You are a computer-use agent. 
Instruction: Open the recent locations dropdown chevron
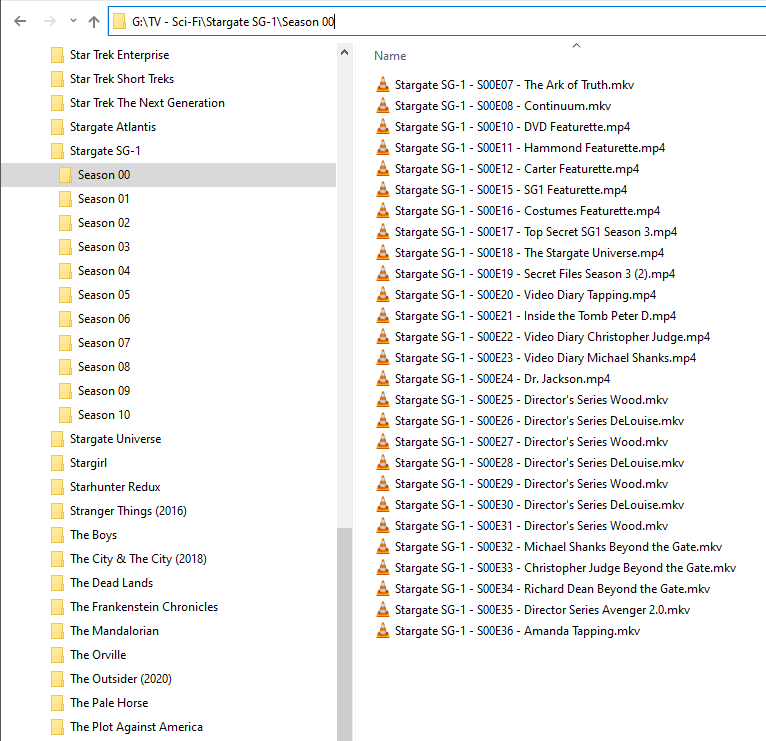[x=73, y=21]
